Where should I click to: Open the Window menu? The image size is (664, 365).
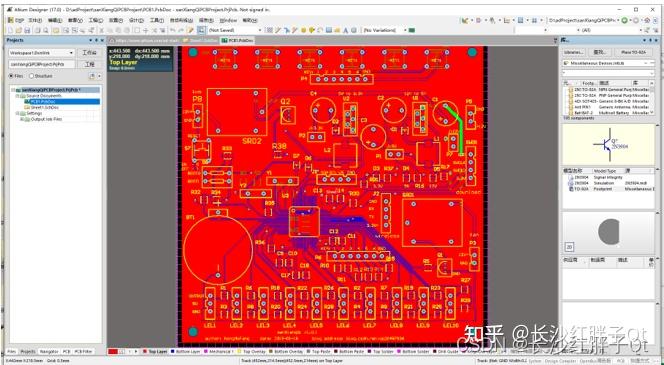(228, 20)
